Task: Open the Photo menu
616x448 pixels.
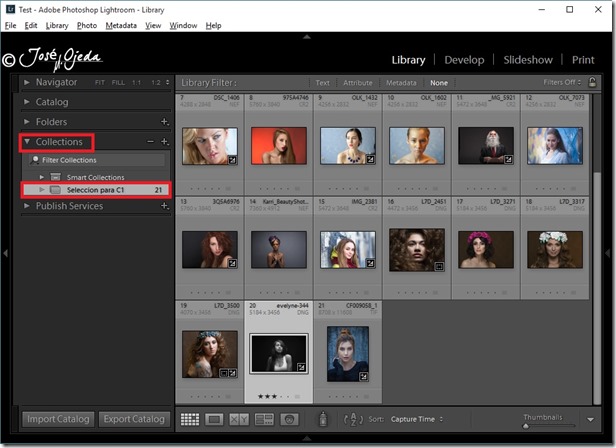Action: [x=87, y=26]
